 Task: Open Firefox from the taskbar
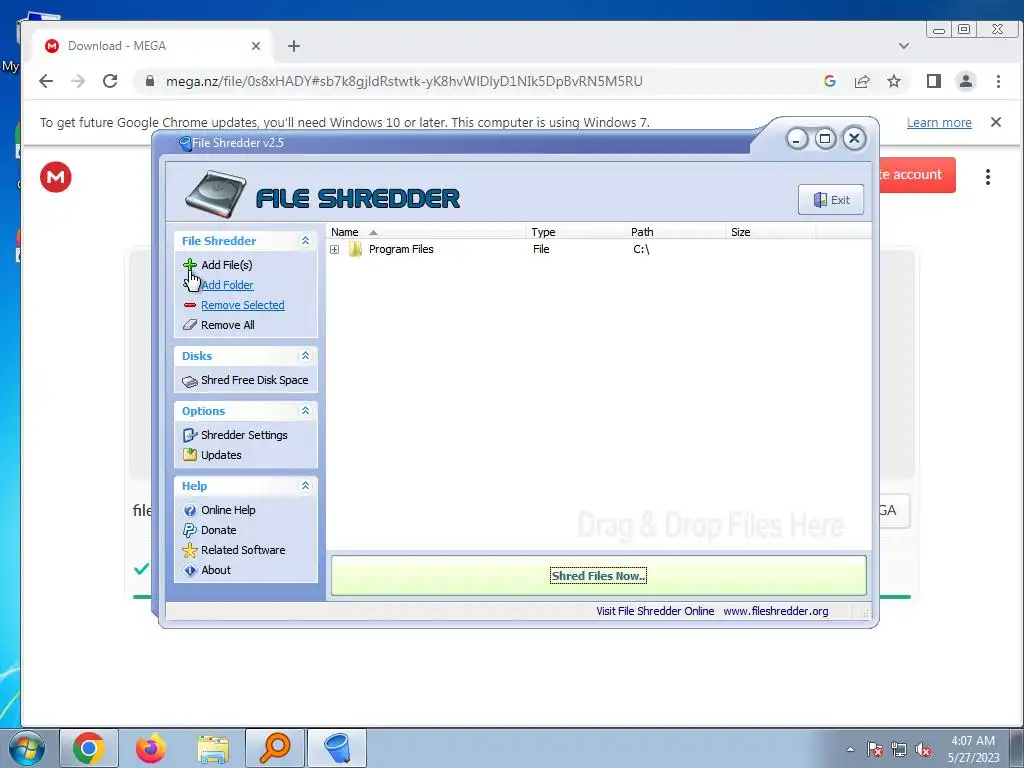(151, 748)
